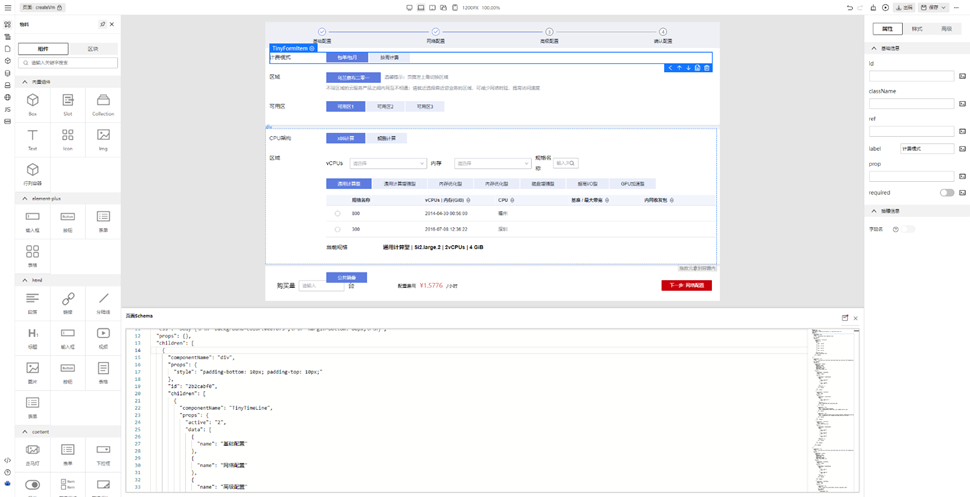Open the hamburger main menu
This screenshot has width=970, height=497.
(x=7, y=7)
